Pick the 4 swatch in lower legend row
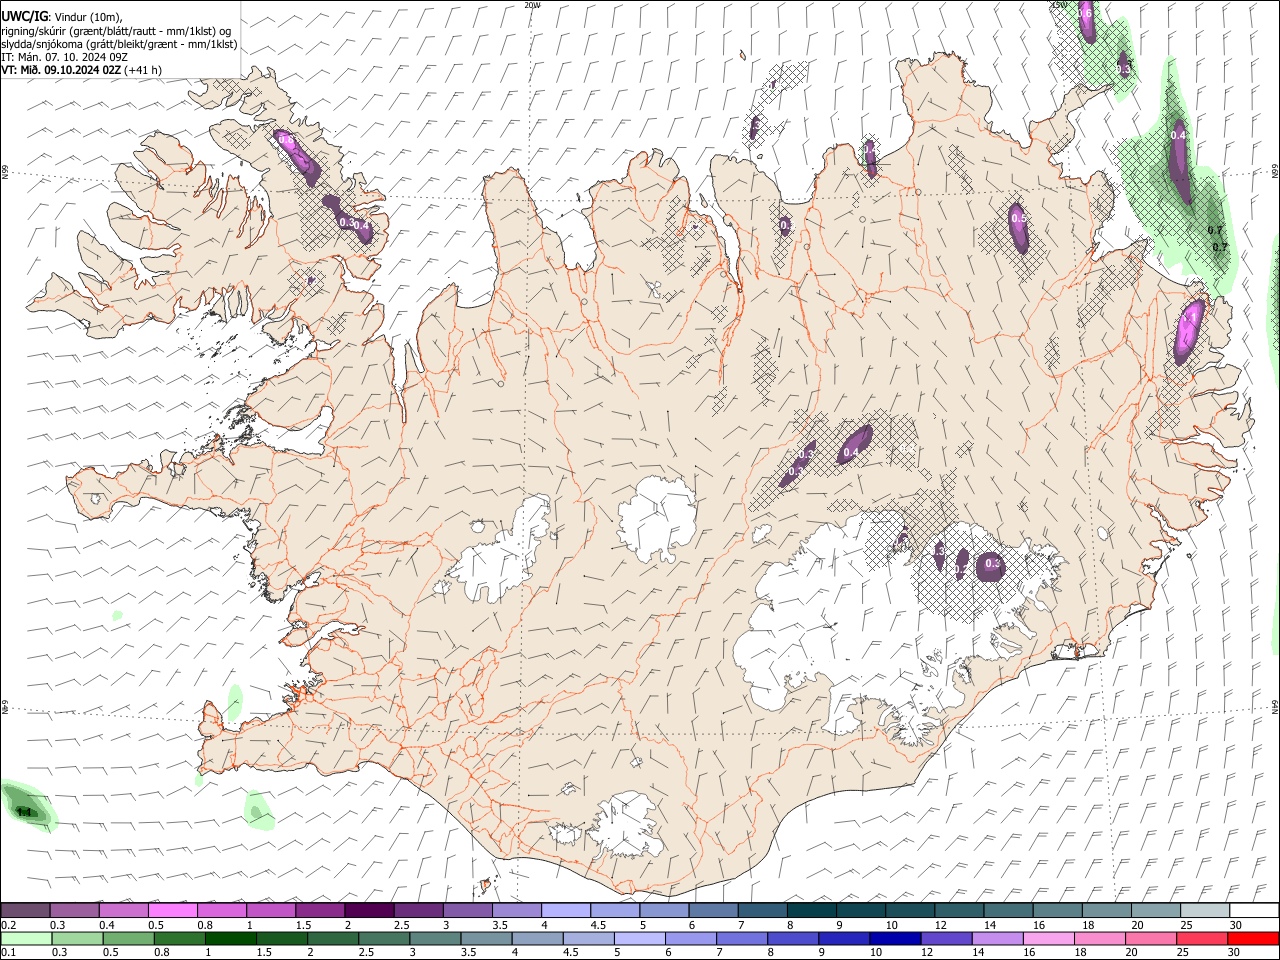Viewport: 1280px width, 960px height. (x=538, y=938)
